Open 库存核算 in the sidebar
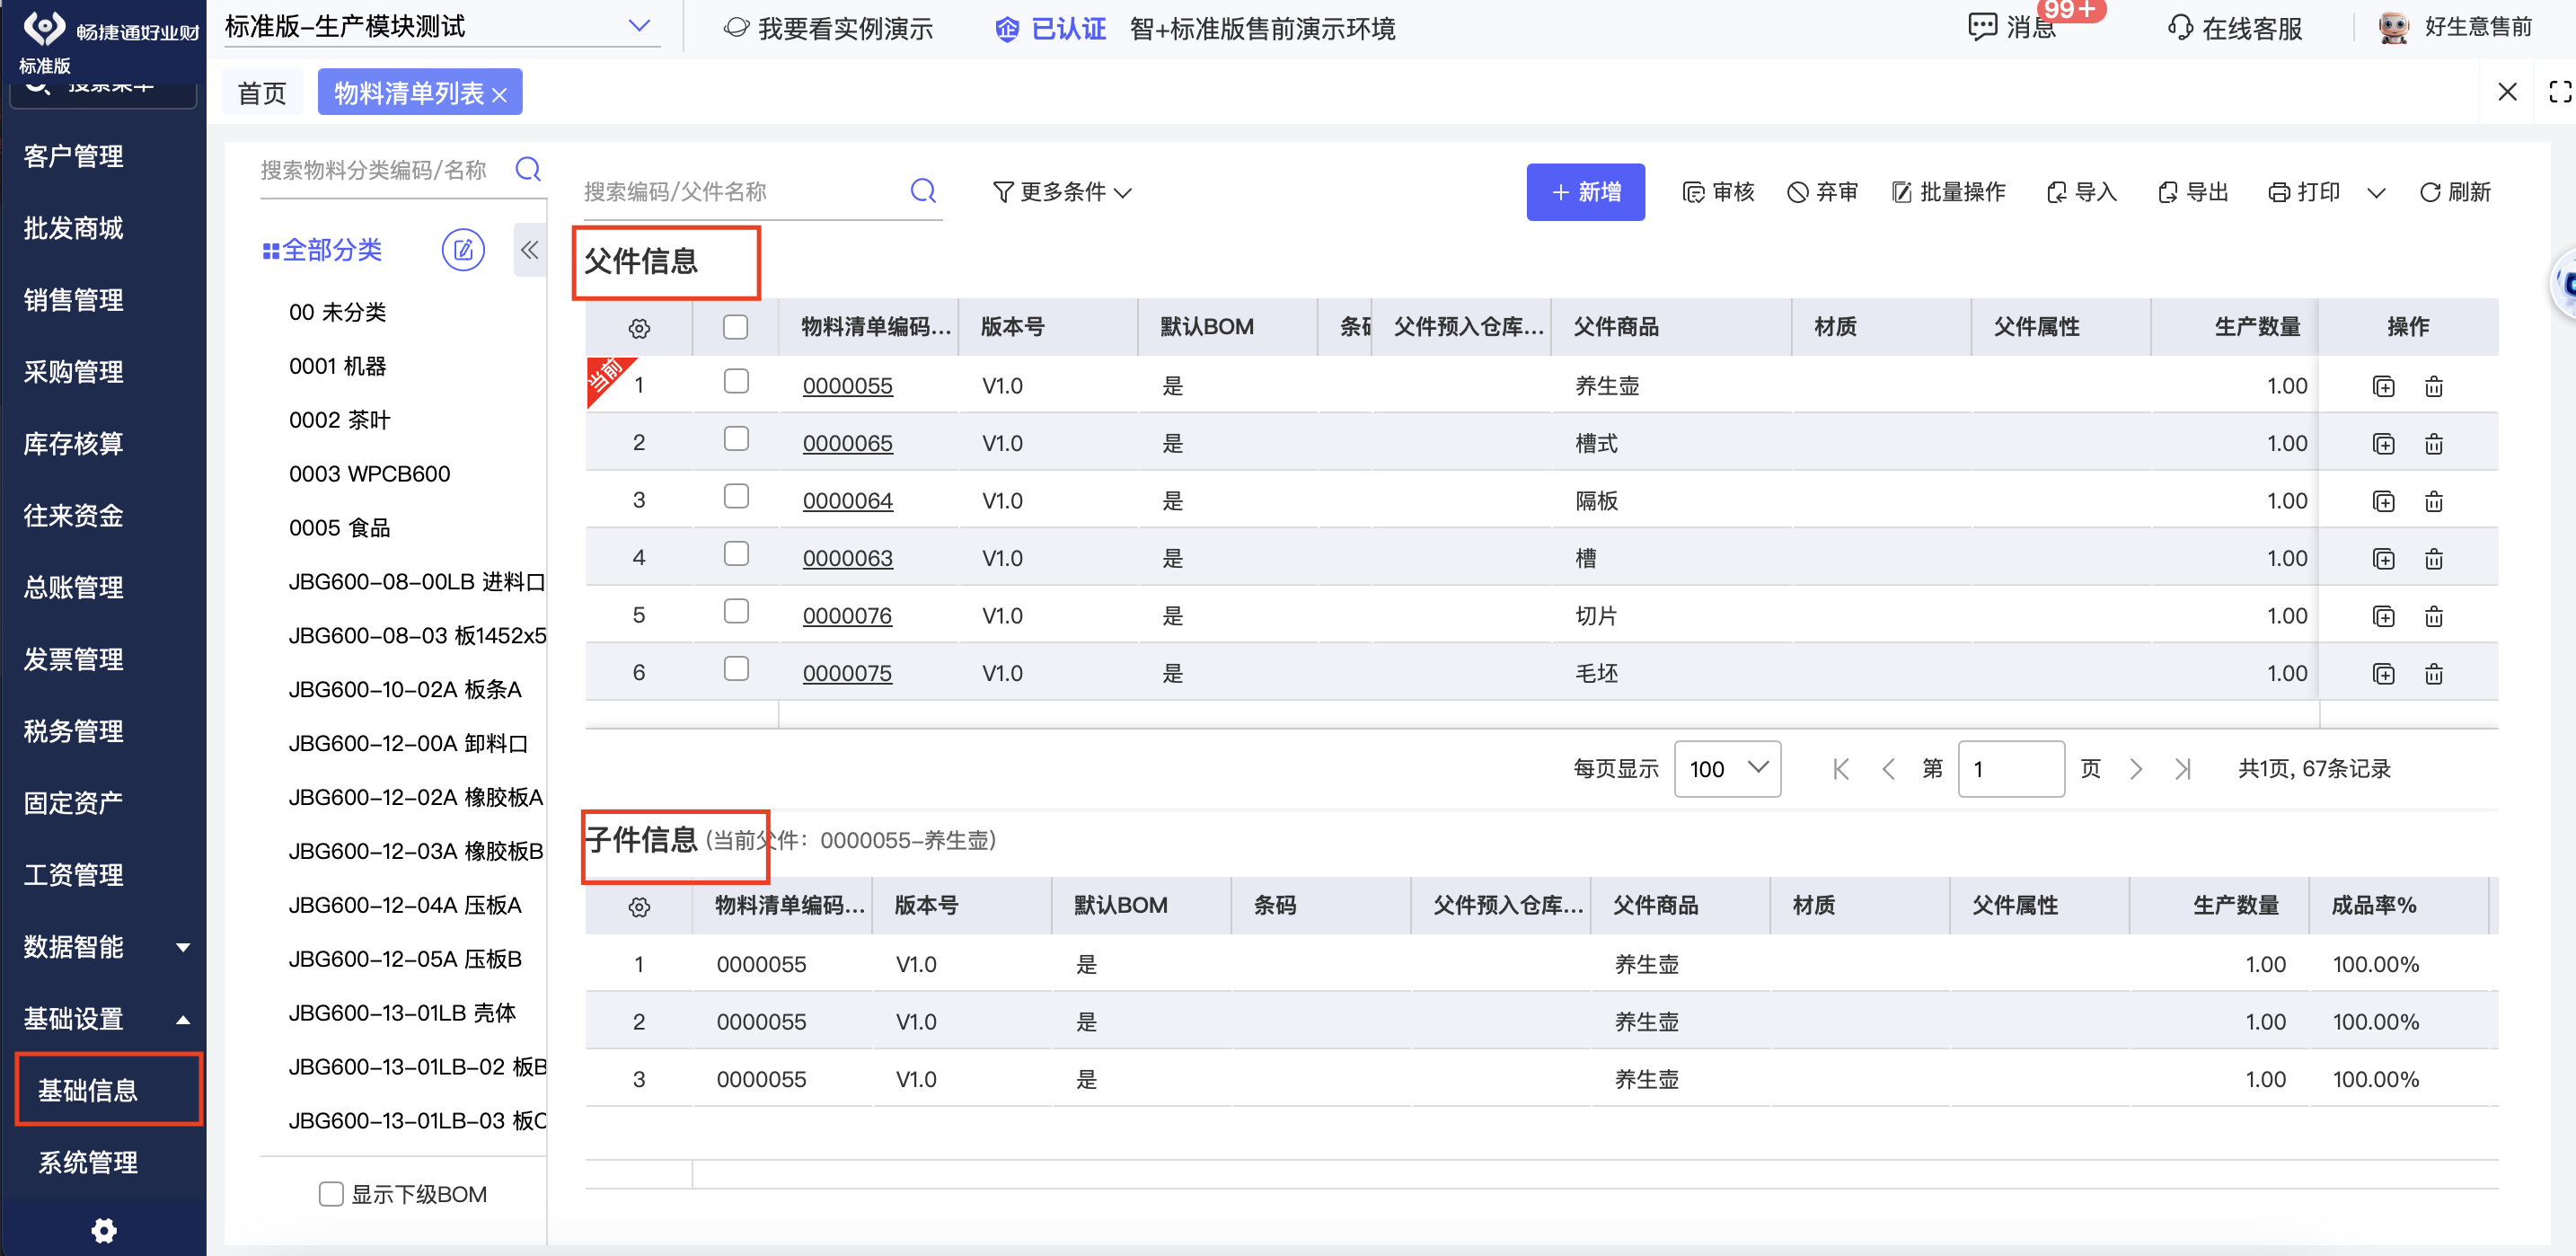Viewport: 2576px width, 1256px height. (x=74, y=444)
